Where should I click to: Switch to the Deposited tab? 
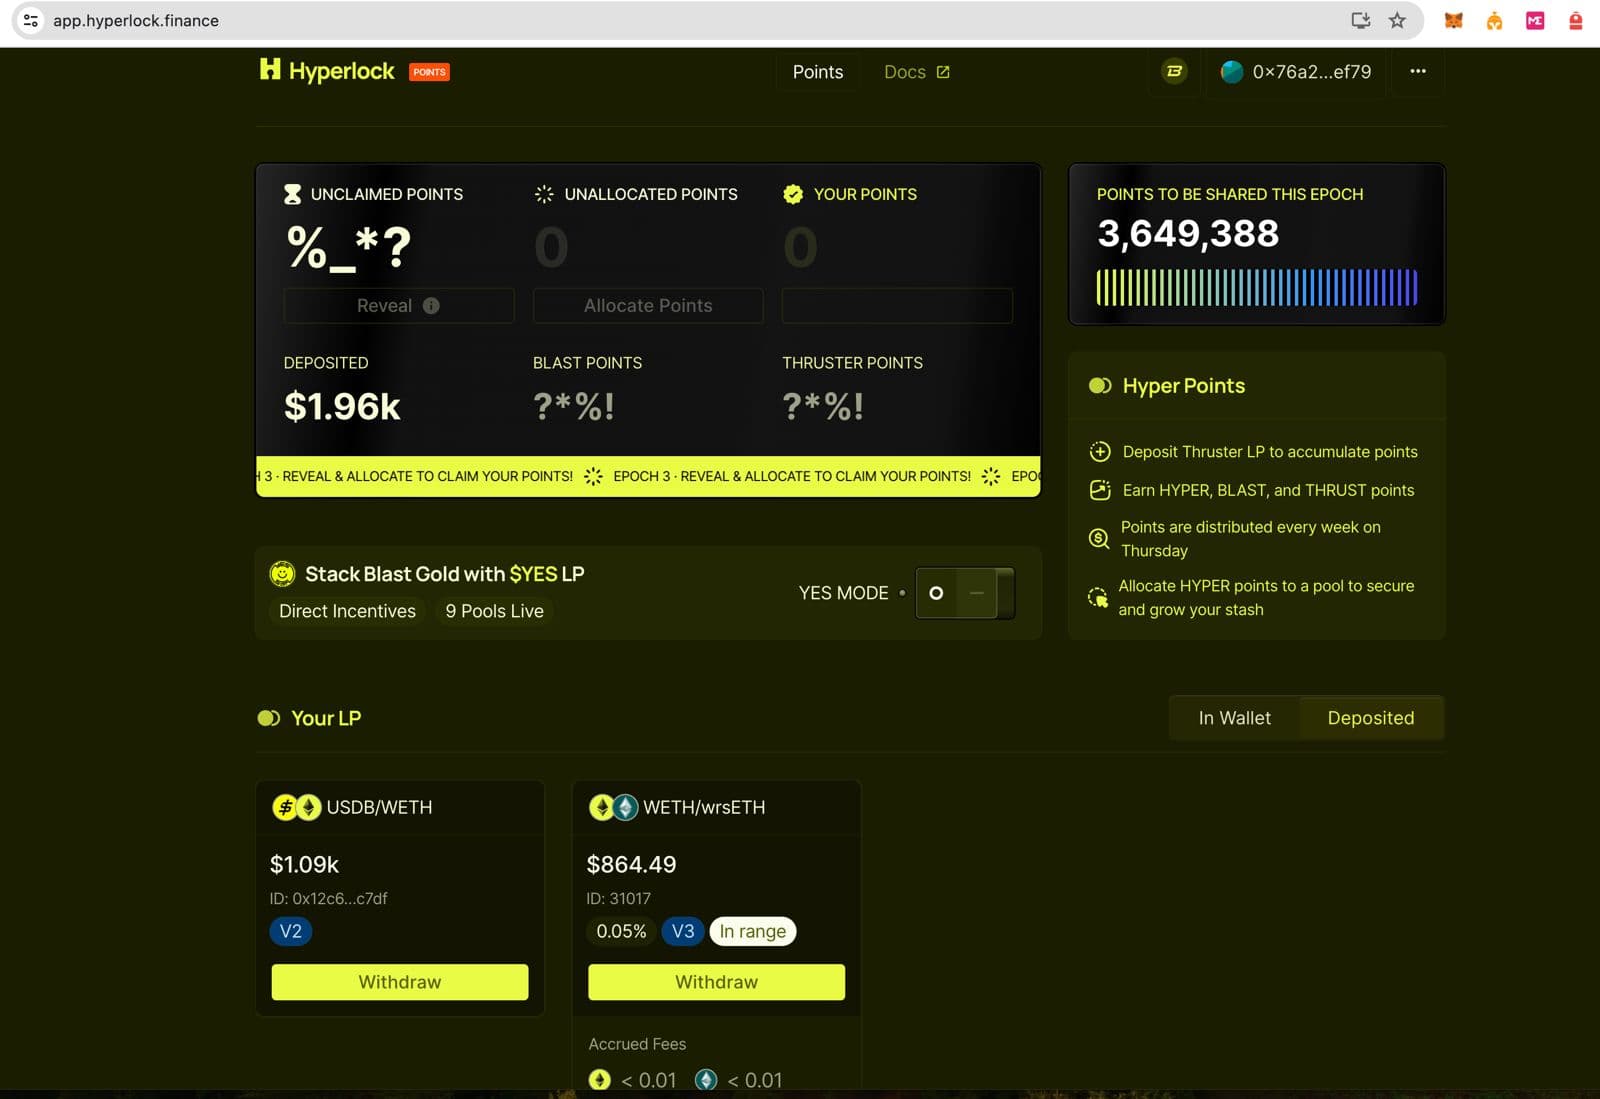(1371, 718)
